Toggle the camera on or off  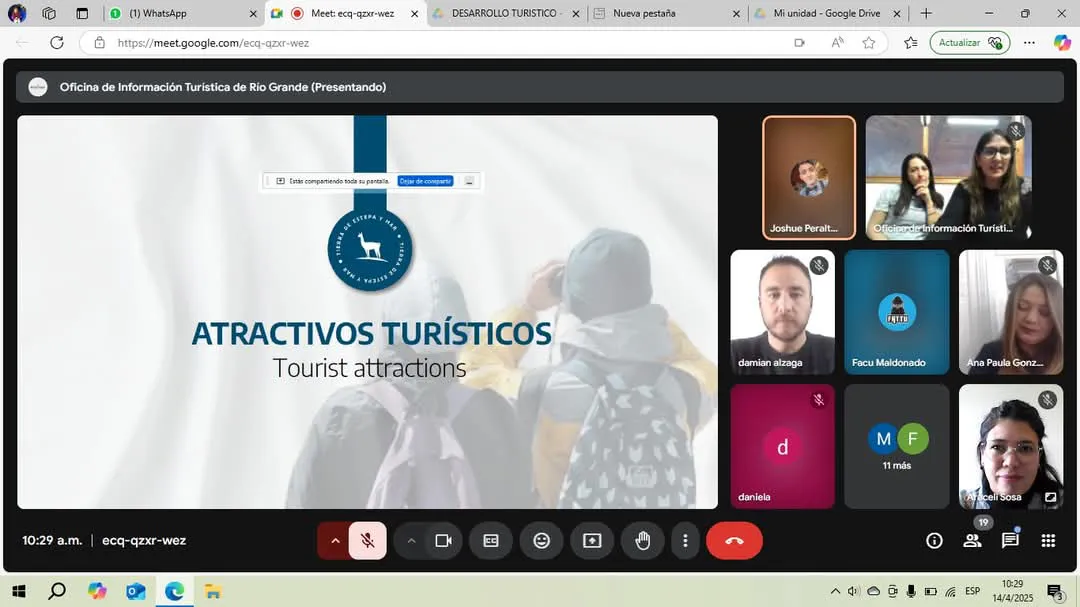point(443,541)
